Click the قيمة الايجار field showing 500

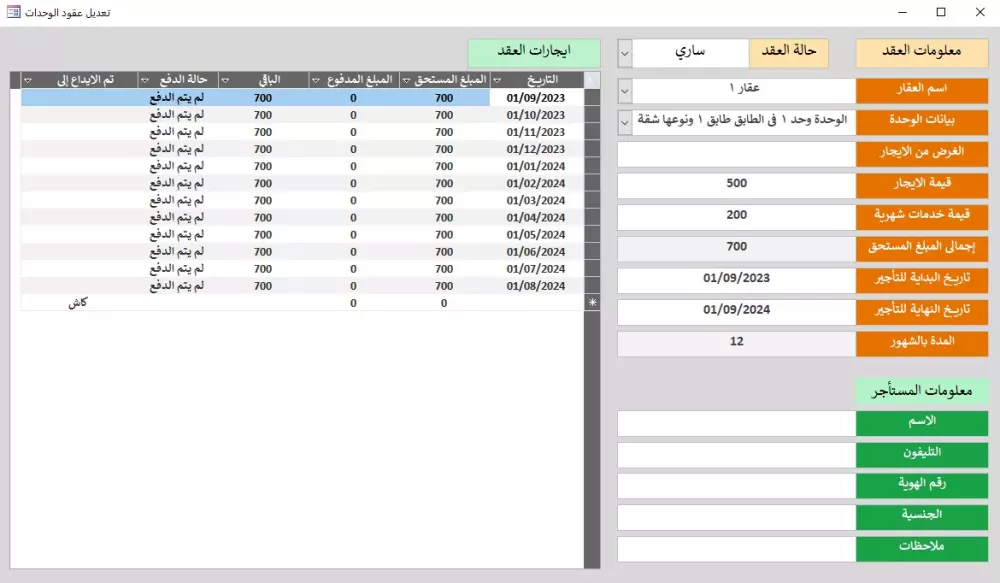(x=737, y=185)
